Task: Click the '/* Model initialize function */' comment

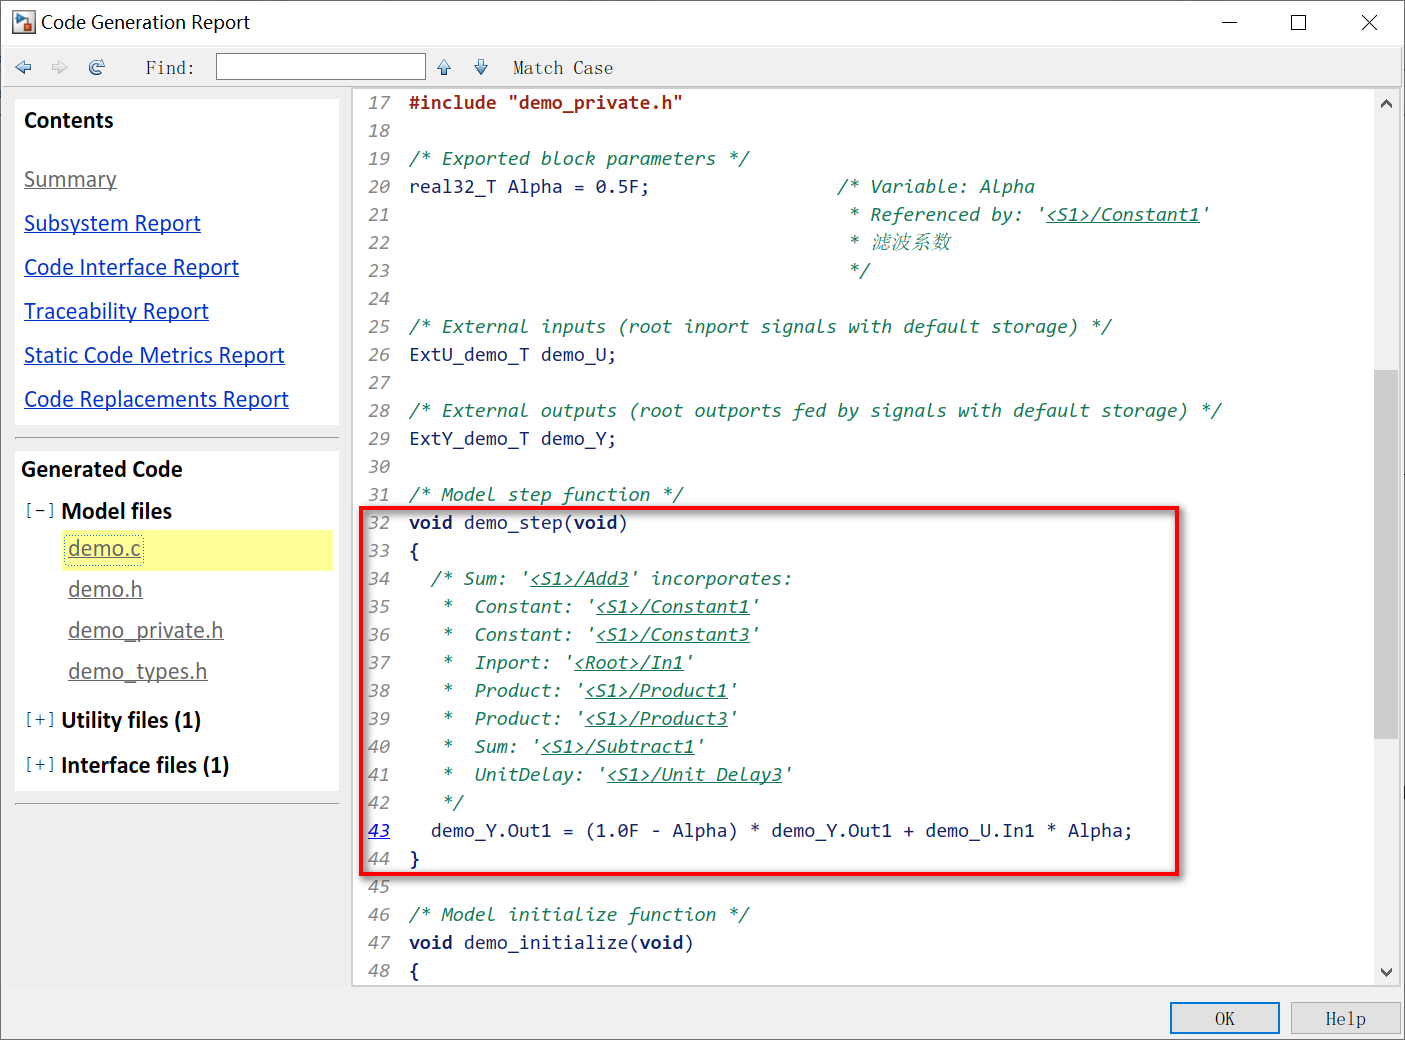Action: [x=579, y=915]
